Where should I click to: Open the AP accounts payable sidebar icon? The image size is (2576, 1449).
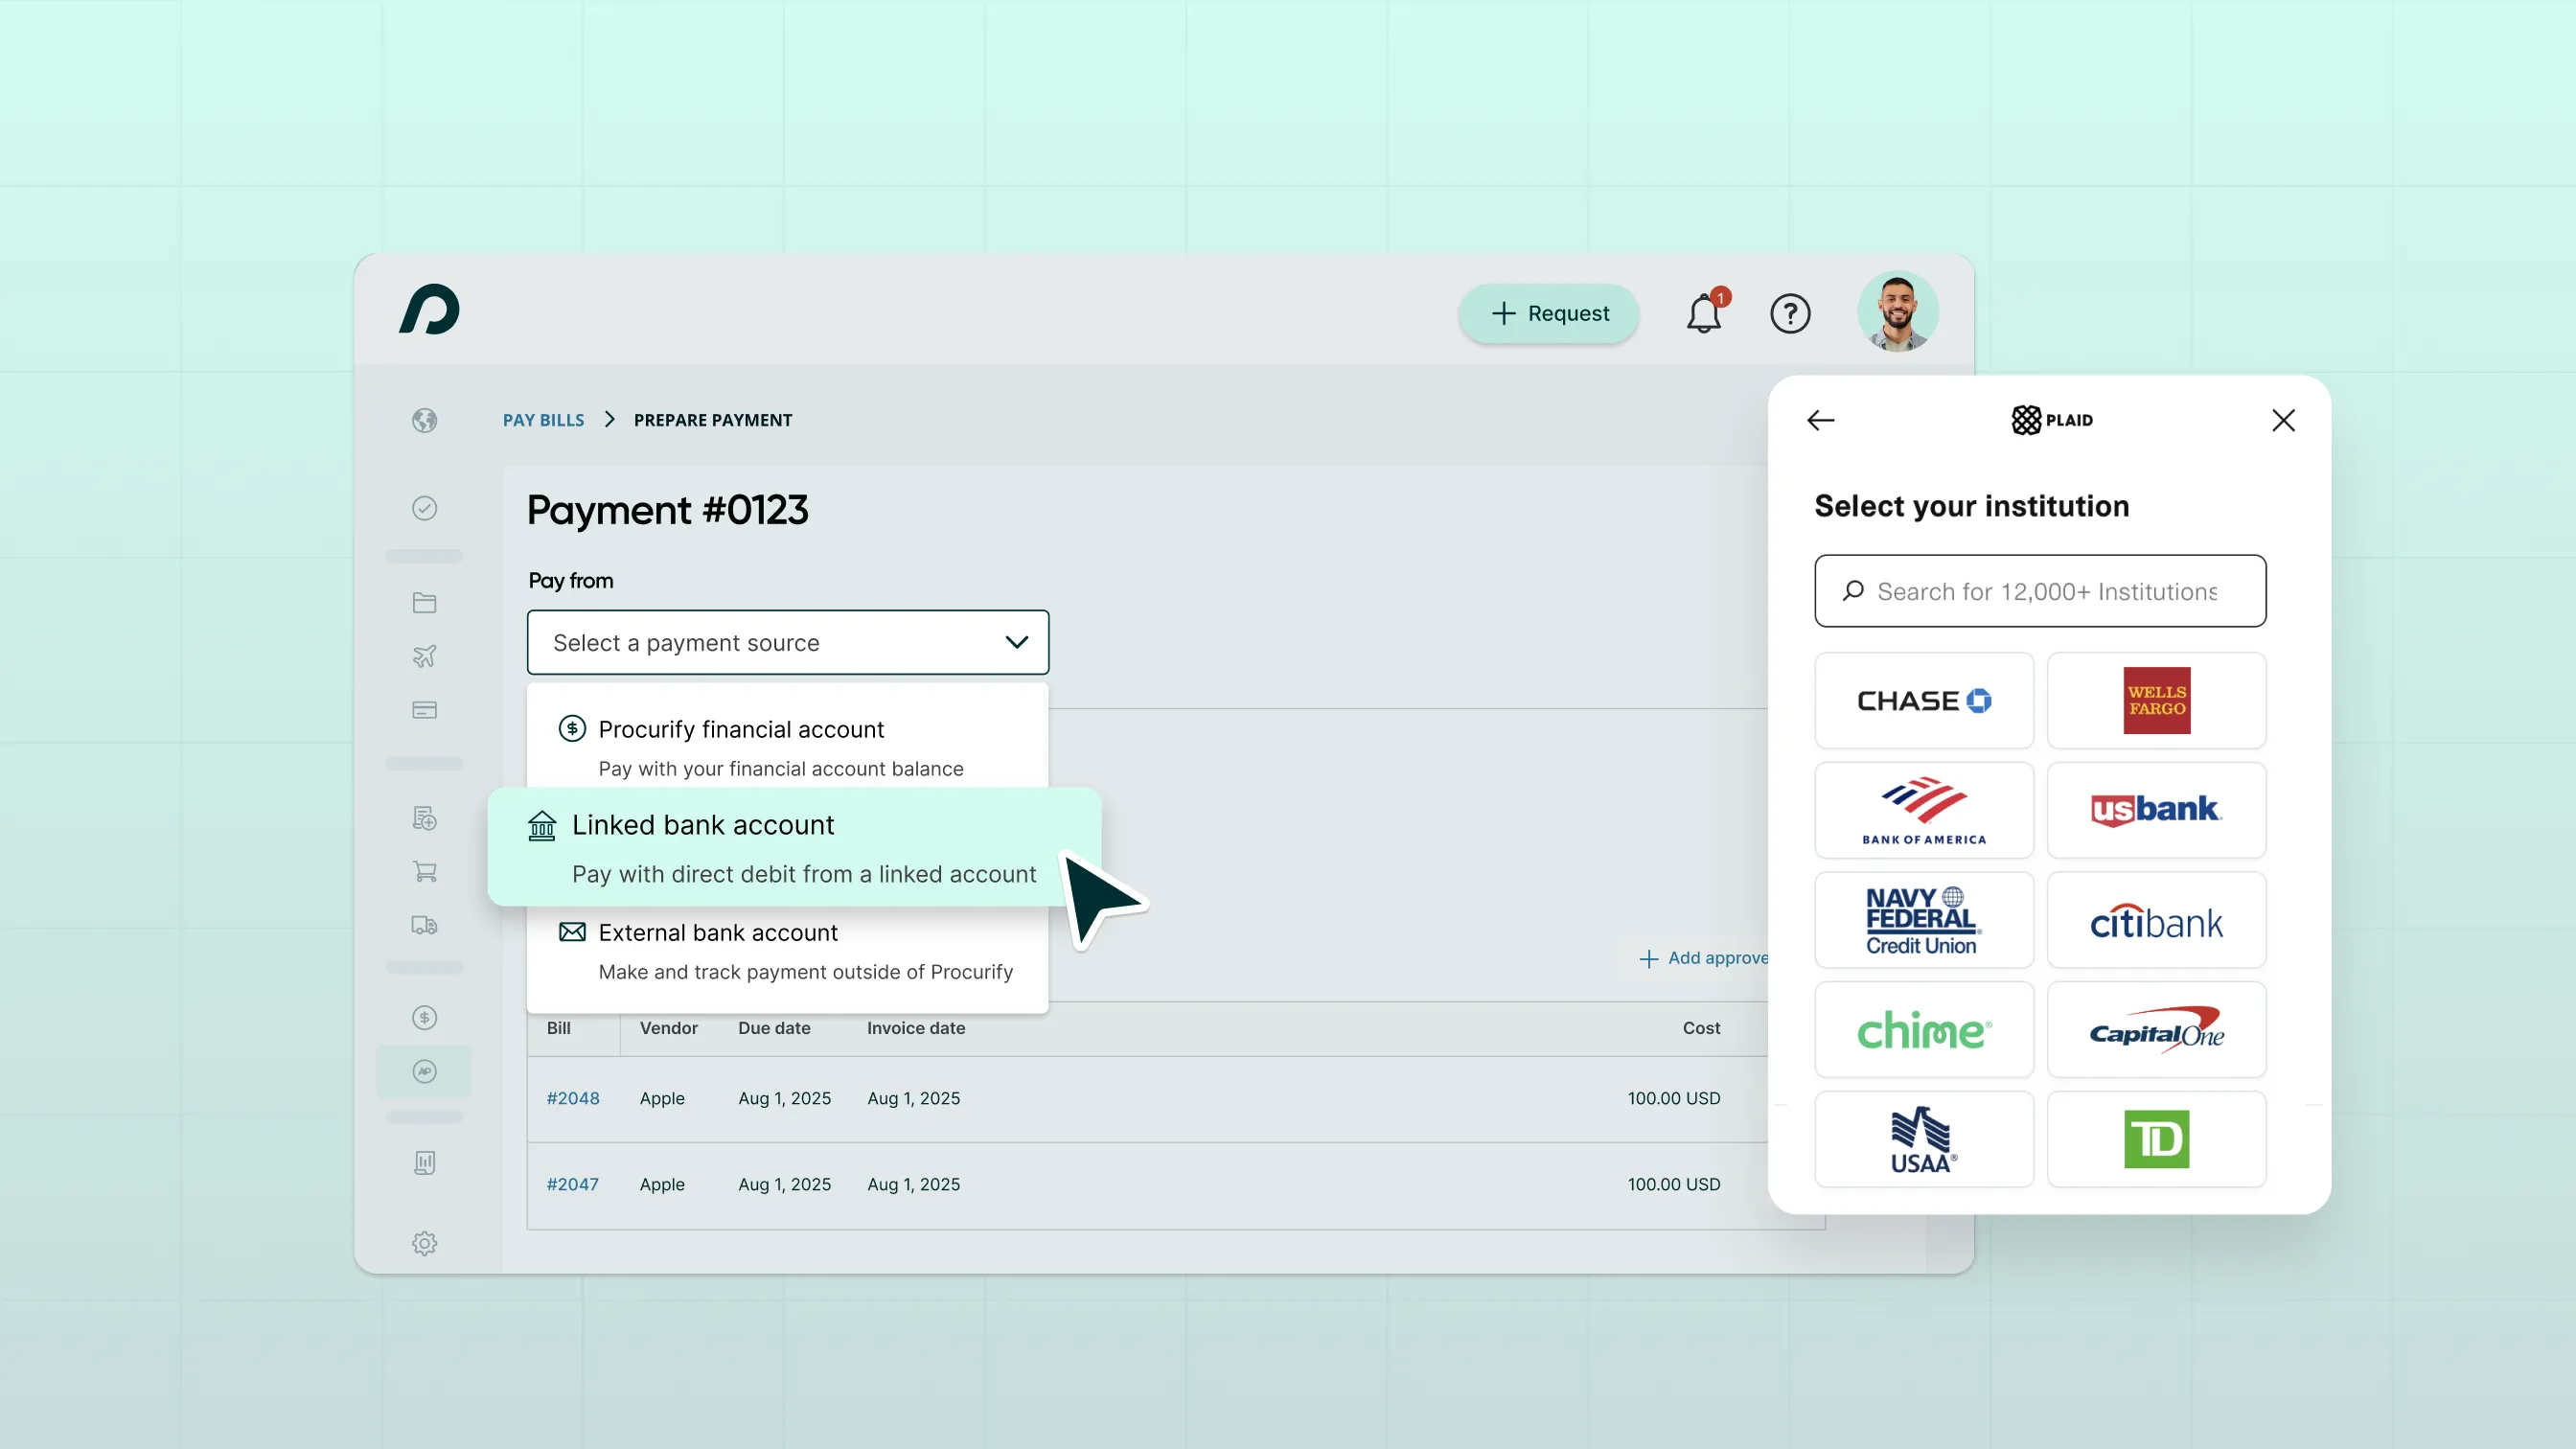(424, 1071)
